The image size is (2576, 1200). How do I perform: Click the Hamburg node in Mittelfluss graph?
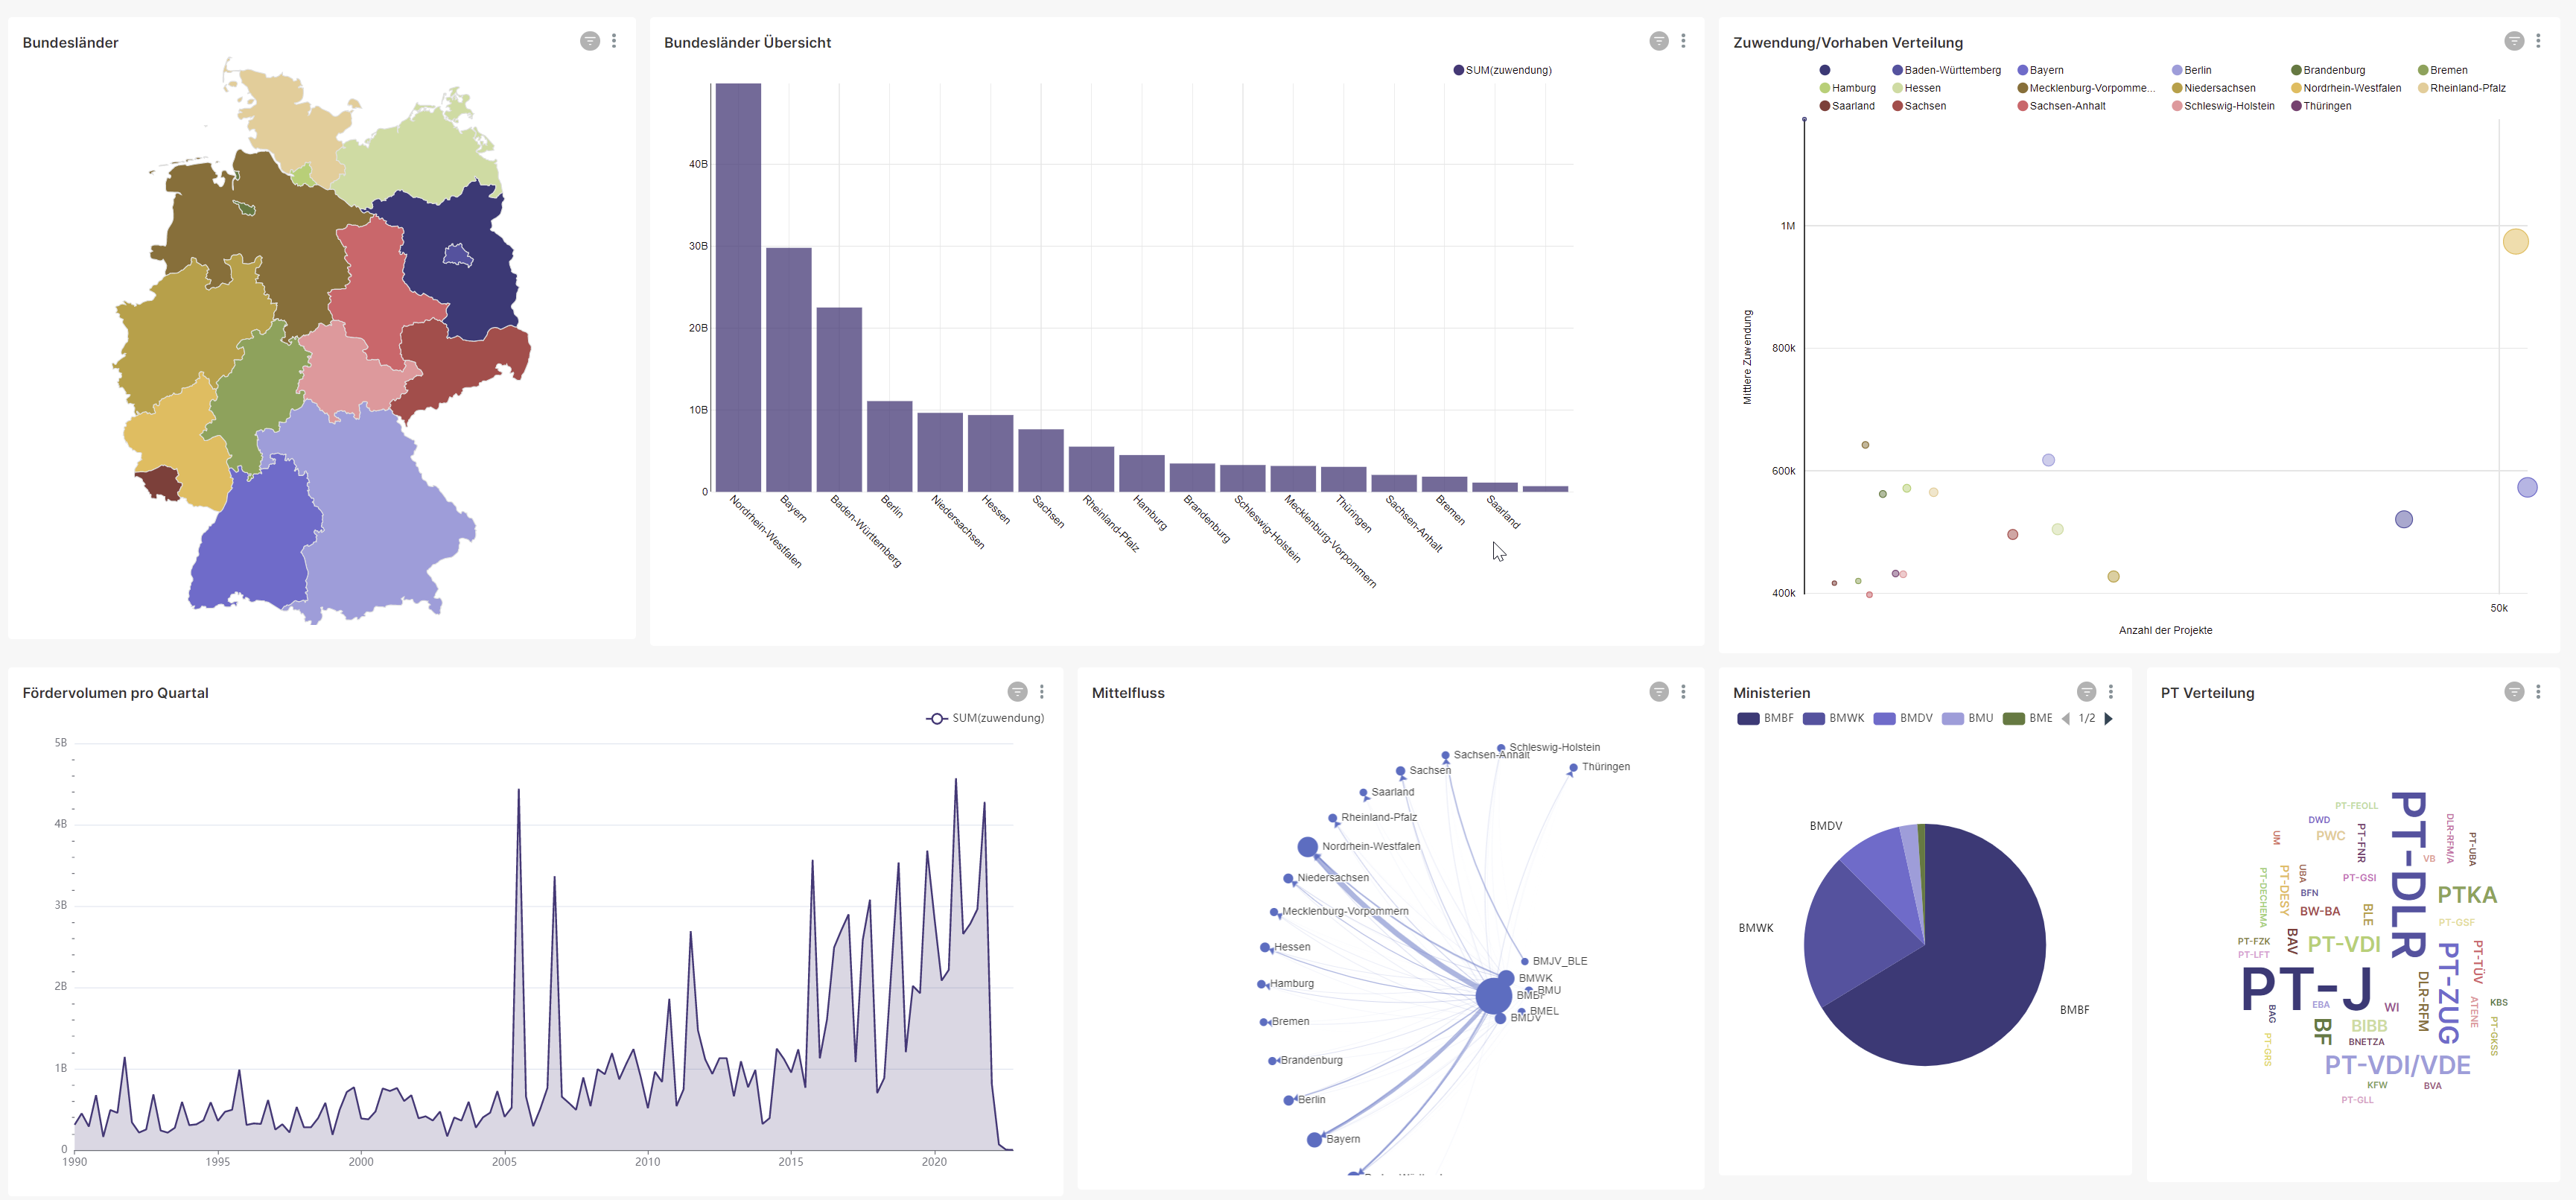[1261, 984]
